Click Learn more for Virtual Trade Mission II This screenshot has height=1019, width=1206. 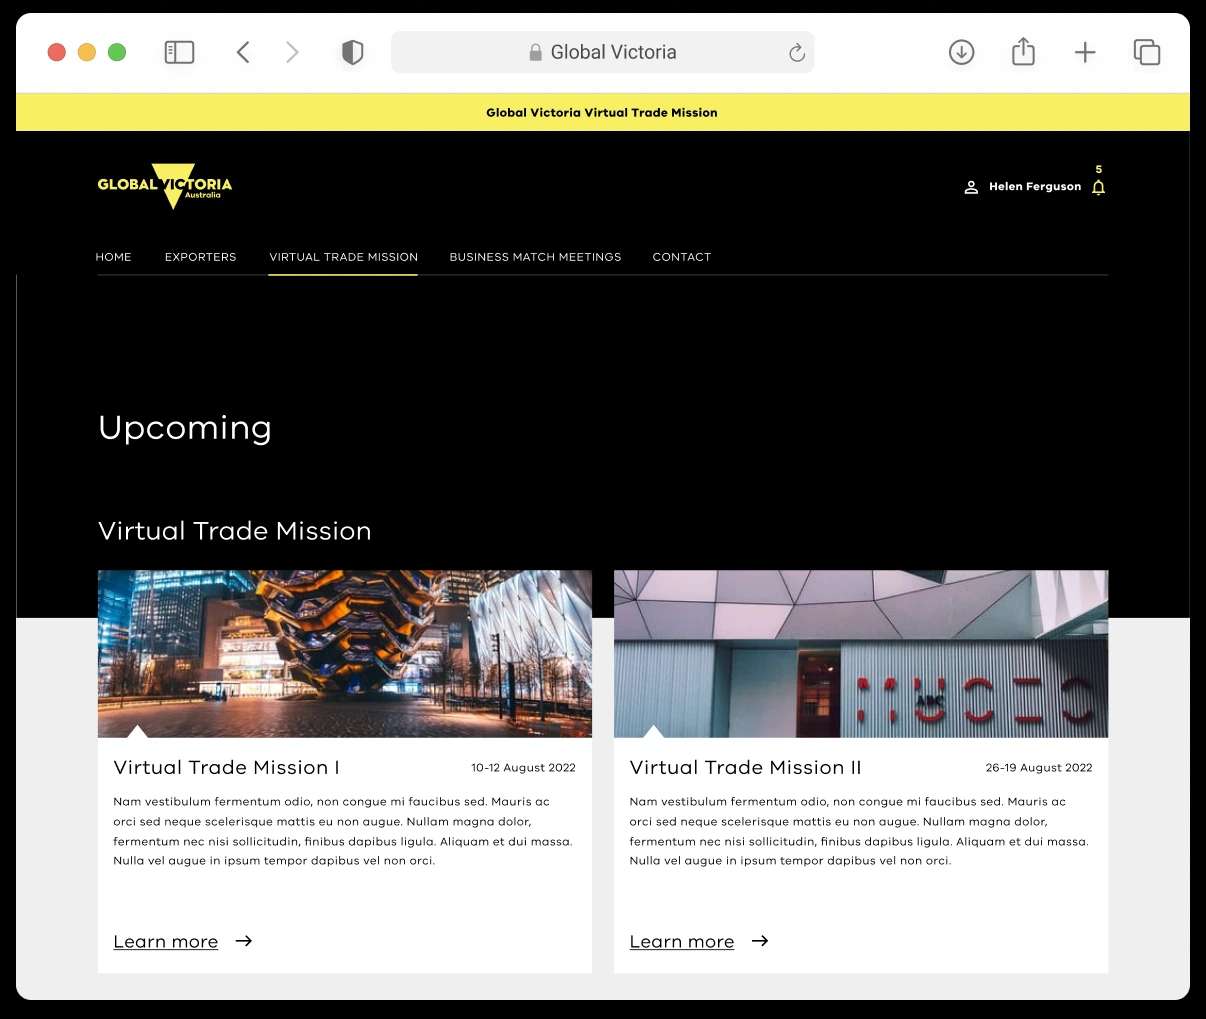(x=682, y=942)
